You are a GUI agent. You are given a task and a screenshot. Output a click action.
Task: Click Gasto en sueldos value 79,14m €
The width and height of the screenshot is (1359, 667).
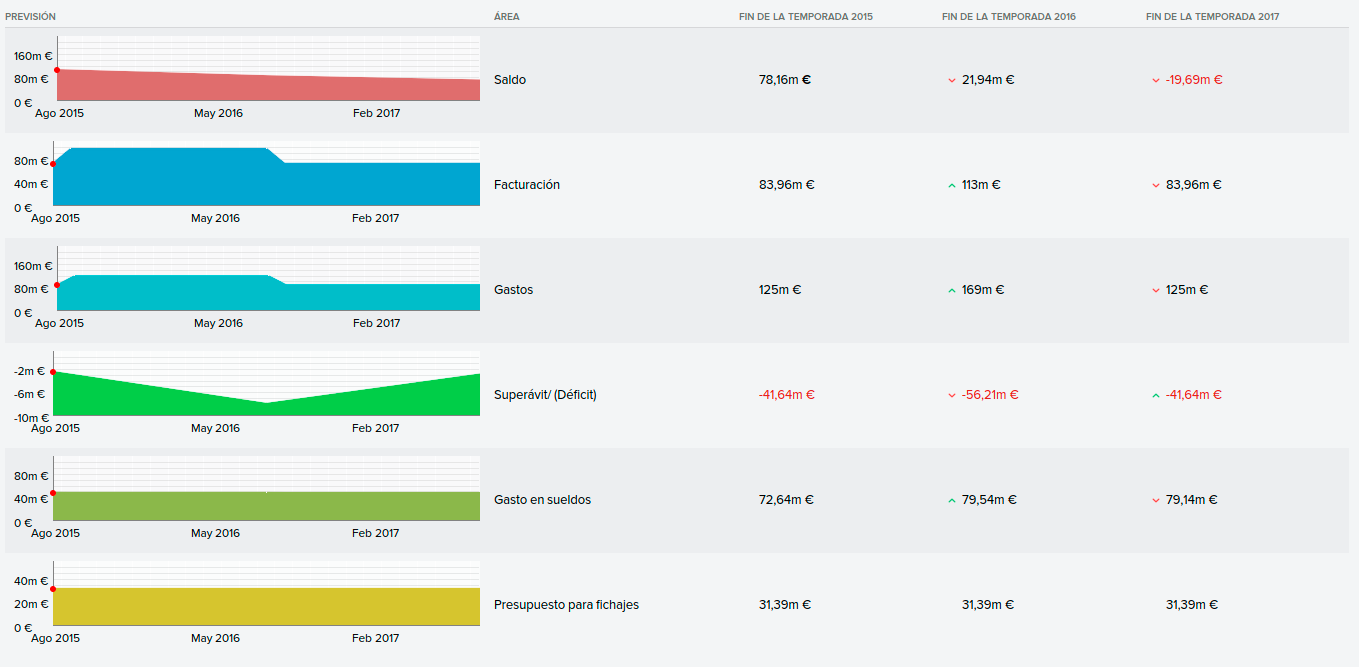(1192, 500)
